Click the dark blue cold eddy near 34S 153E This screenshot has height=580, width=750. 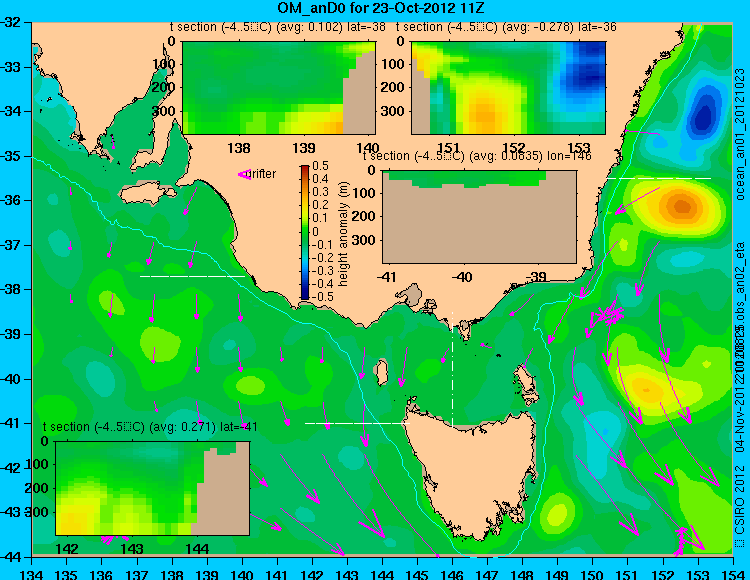703,115
